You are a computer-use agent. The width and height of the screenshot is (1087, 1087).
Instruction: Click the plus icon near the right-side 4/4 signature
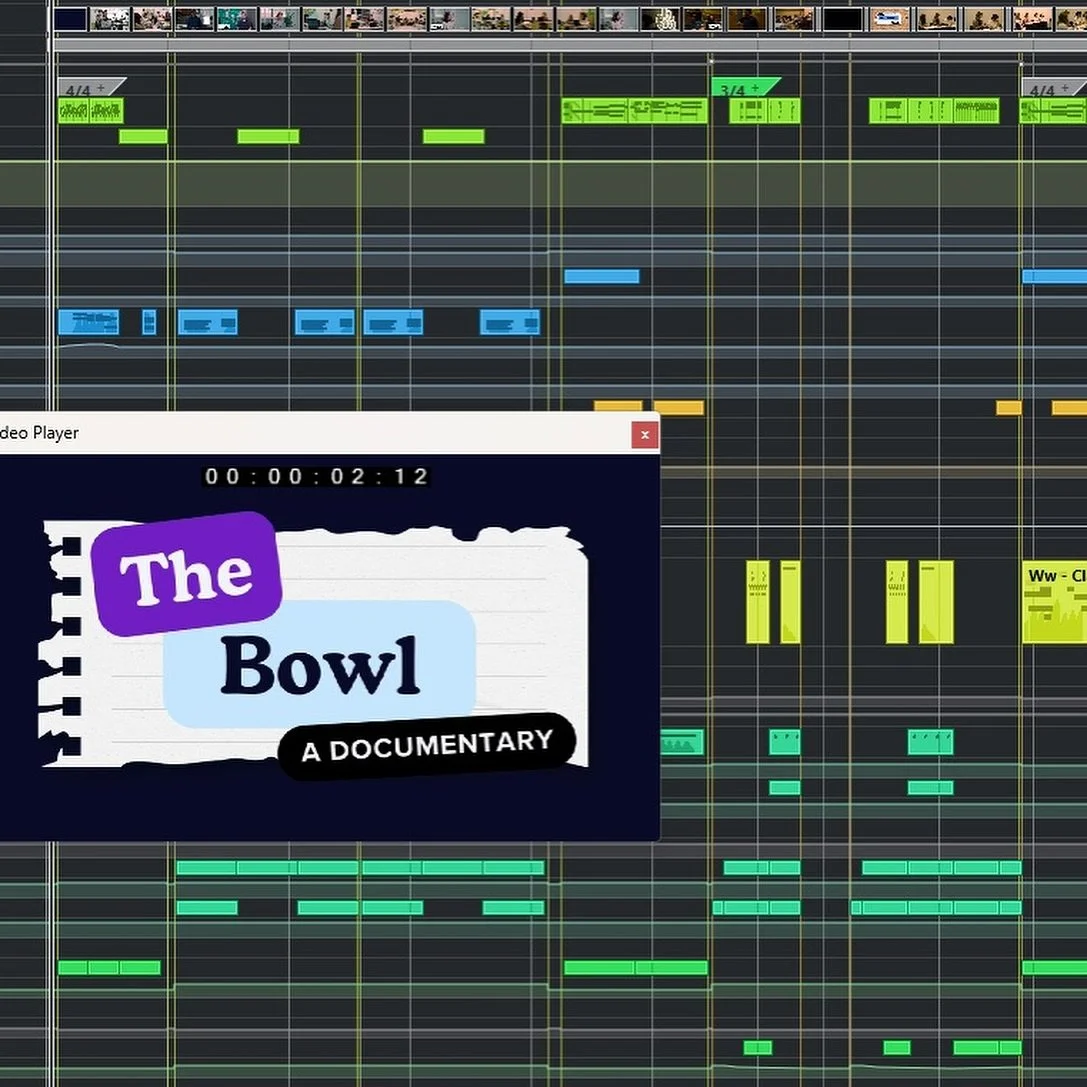click(1063, 88)
